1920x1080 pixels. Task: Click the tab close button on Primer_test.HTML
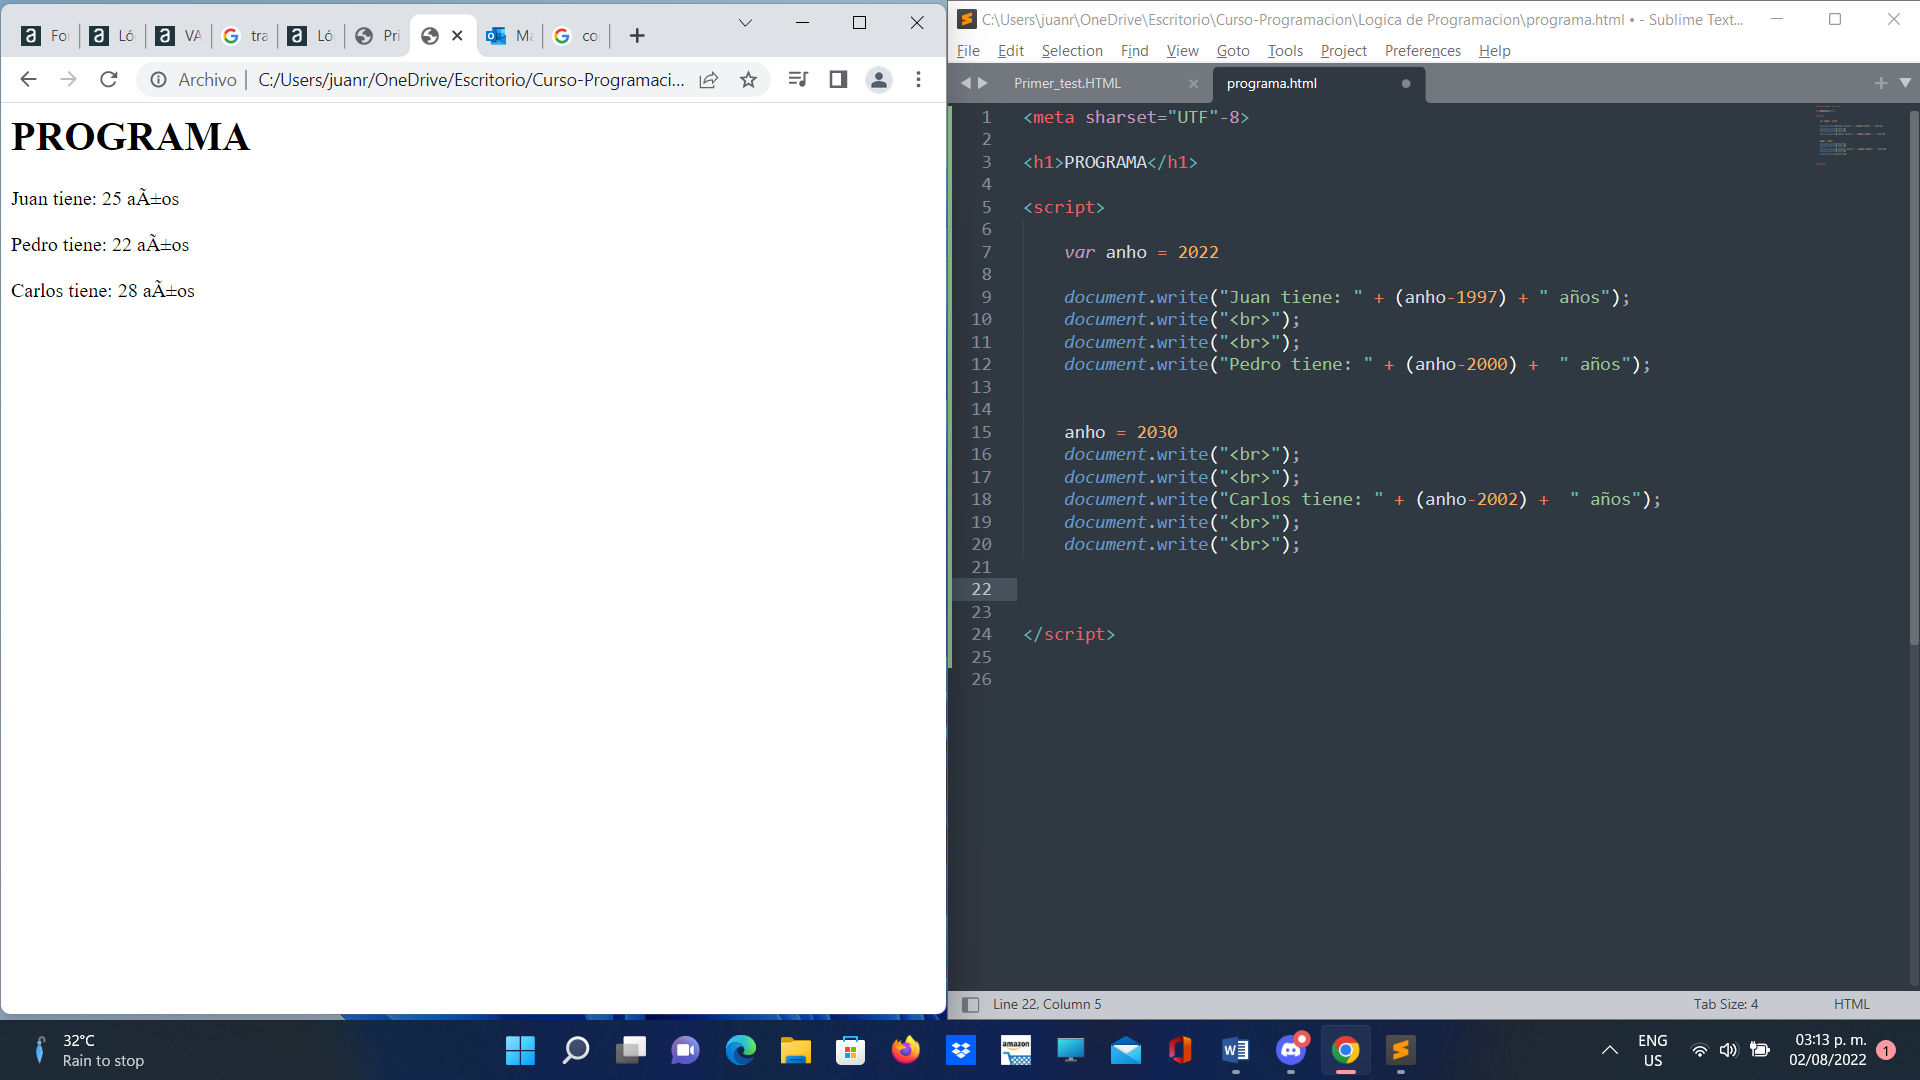point(1193,83)
